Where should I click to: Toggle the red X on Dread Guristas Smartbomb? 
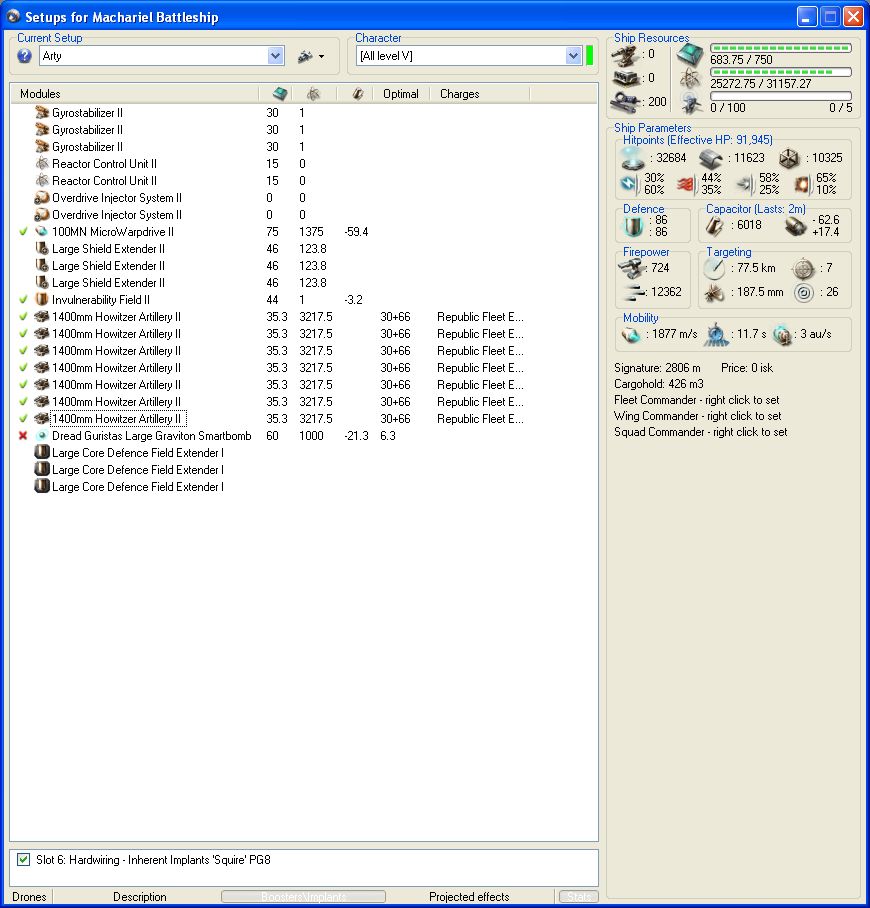(23, 435)
